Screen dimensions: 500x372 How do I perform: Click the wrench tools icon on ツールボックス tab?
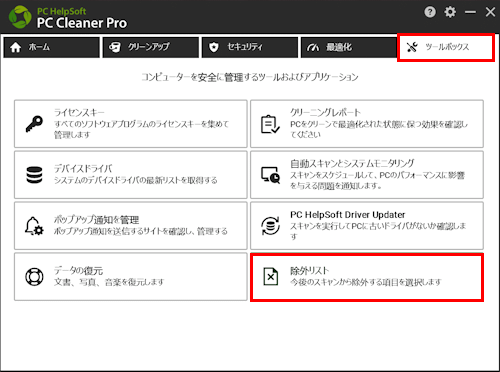(x=412, y=47)
